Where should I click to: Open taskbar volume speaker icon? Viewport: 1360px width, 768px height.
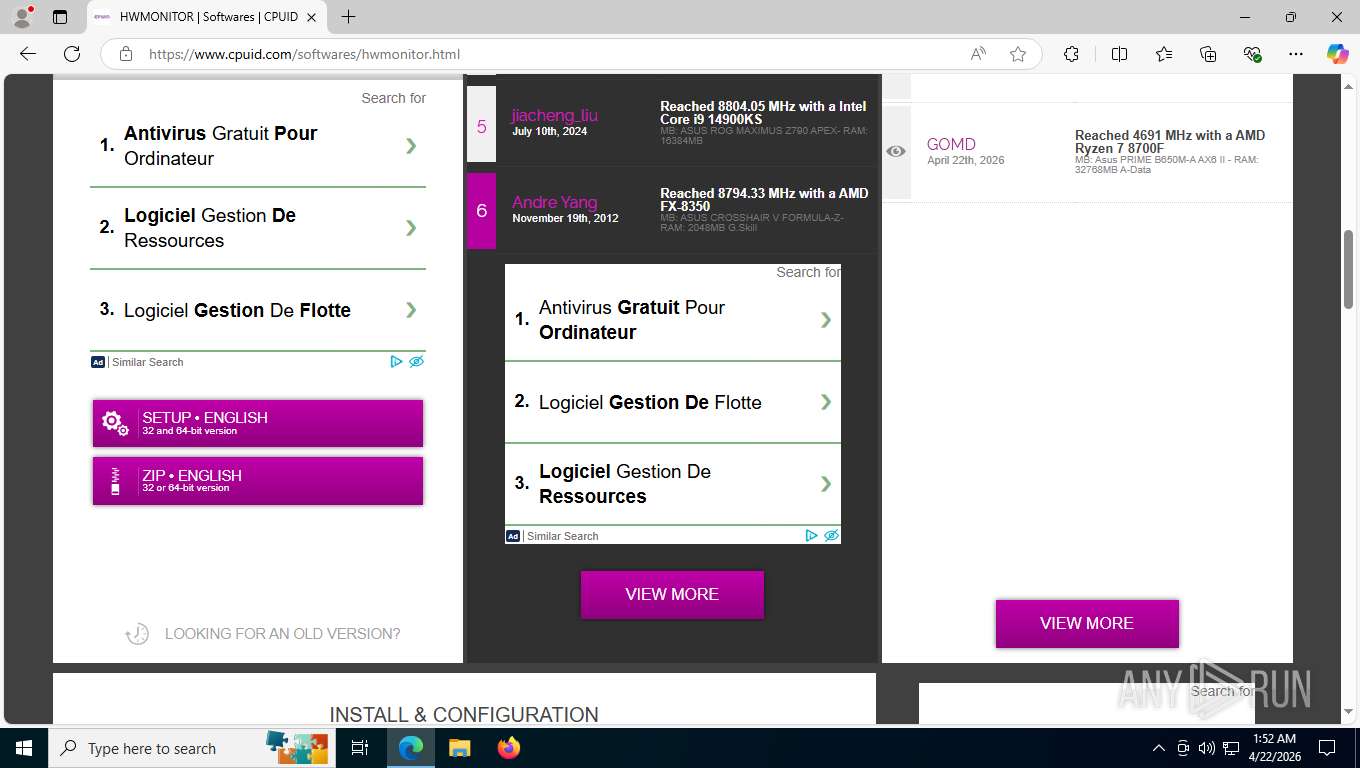tap(1206, 748)
